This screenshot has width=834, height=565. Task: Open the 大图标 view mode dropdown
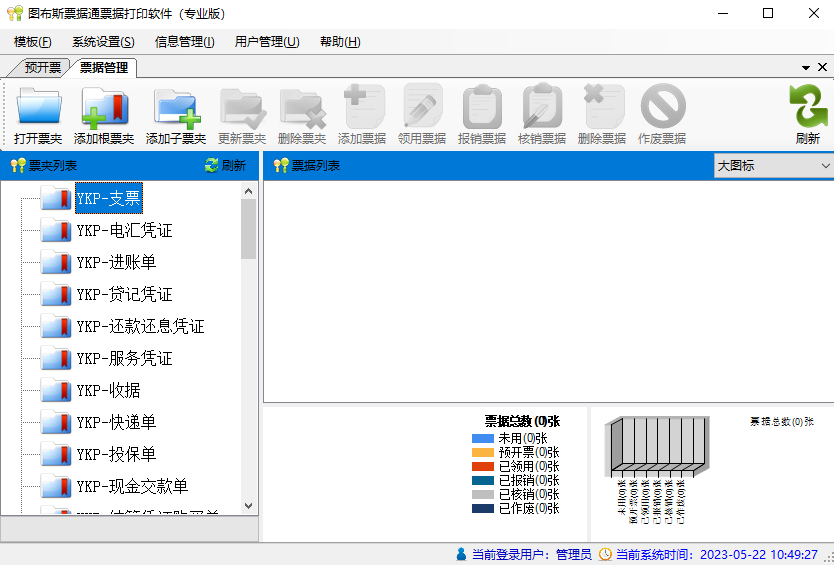(774, 165)
